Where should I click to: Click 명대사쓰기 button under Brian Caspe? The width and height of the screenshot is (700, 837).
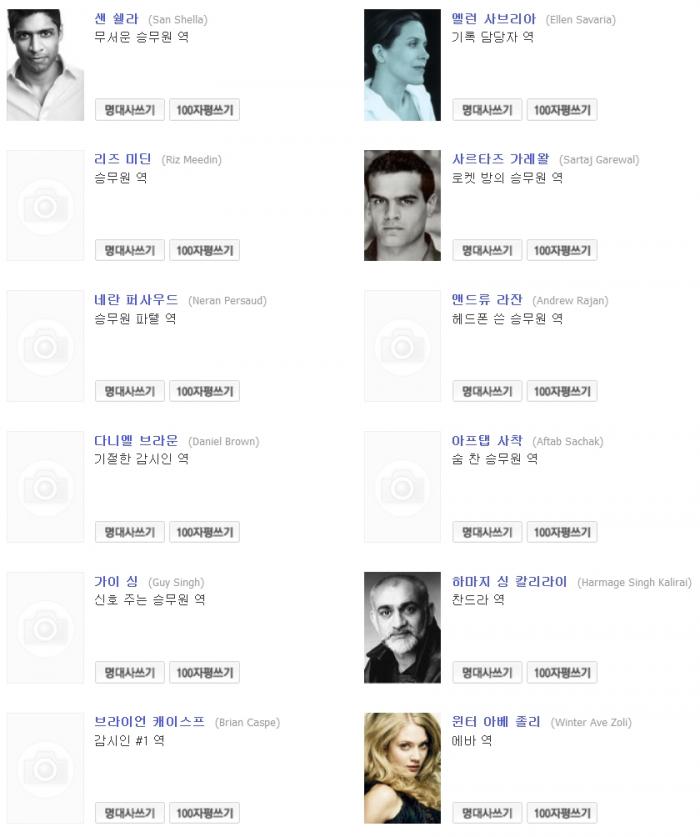click(130, 813)
